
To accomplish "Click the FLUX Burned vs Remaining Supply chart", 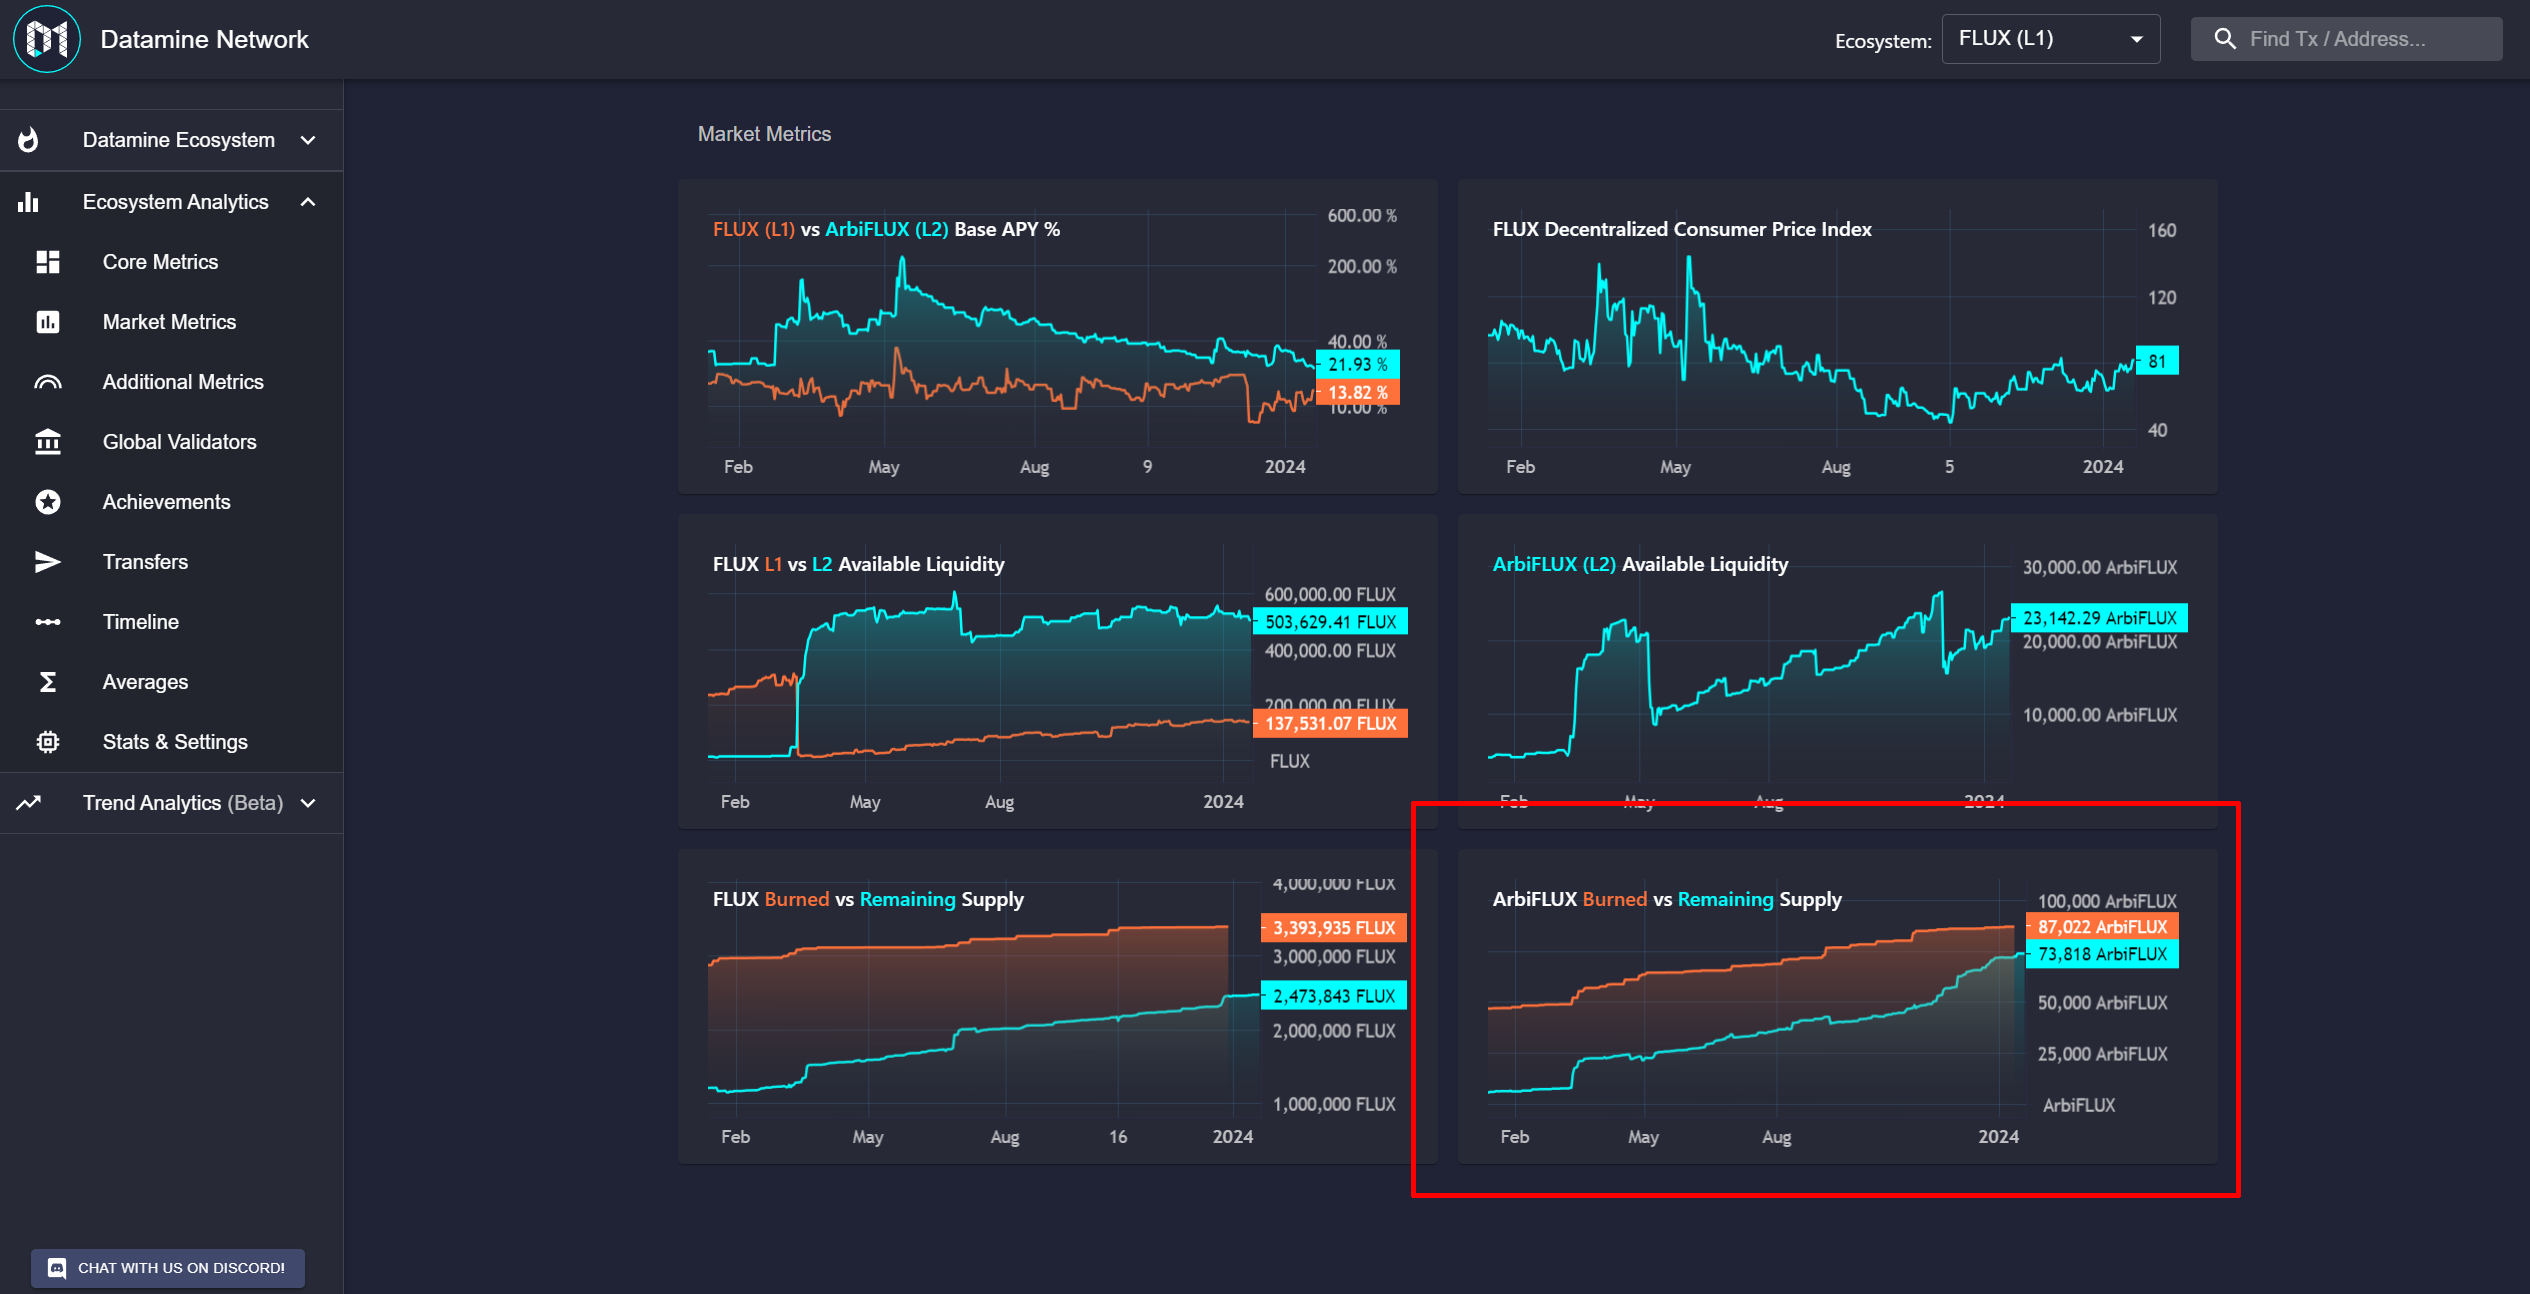I will tap(1057, 1006).
